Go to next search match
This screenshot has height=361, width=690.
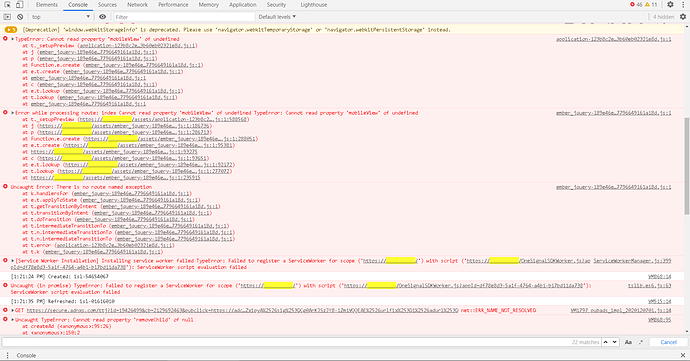[615, 342]
